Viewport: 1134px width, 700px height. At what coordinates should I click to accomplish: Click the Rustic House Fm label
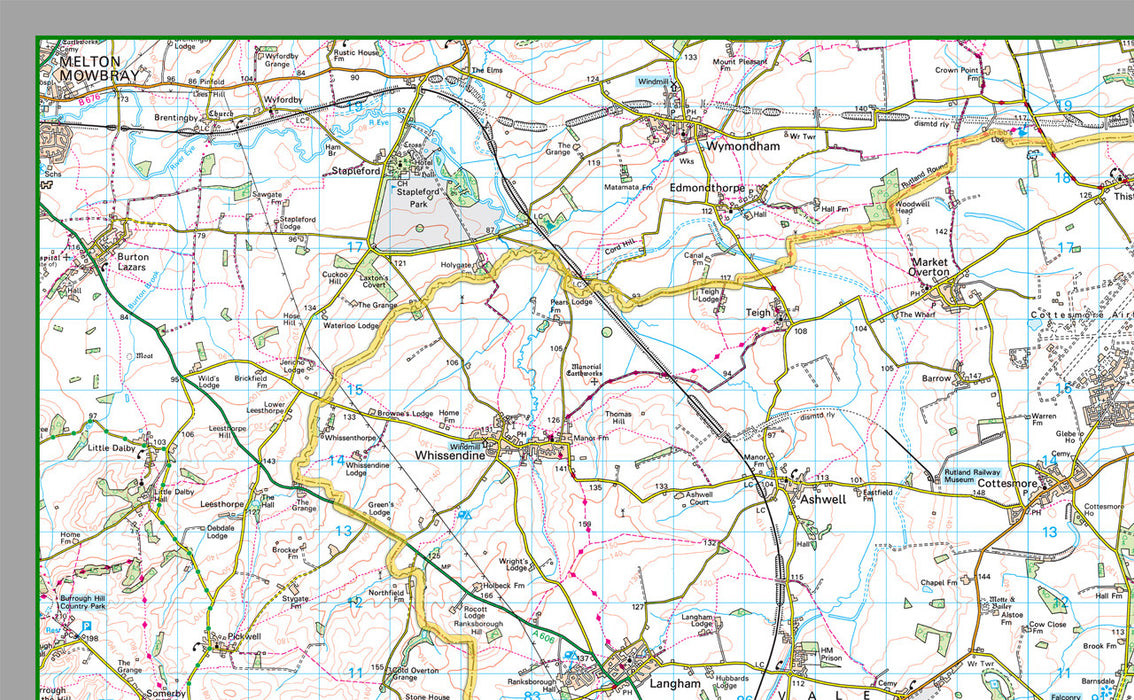pyautogui.click(x=356, y=56)
